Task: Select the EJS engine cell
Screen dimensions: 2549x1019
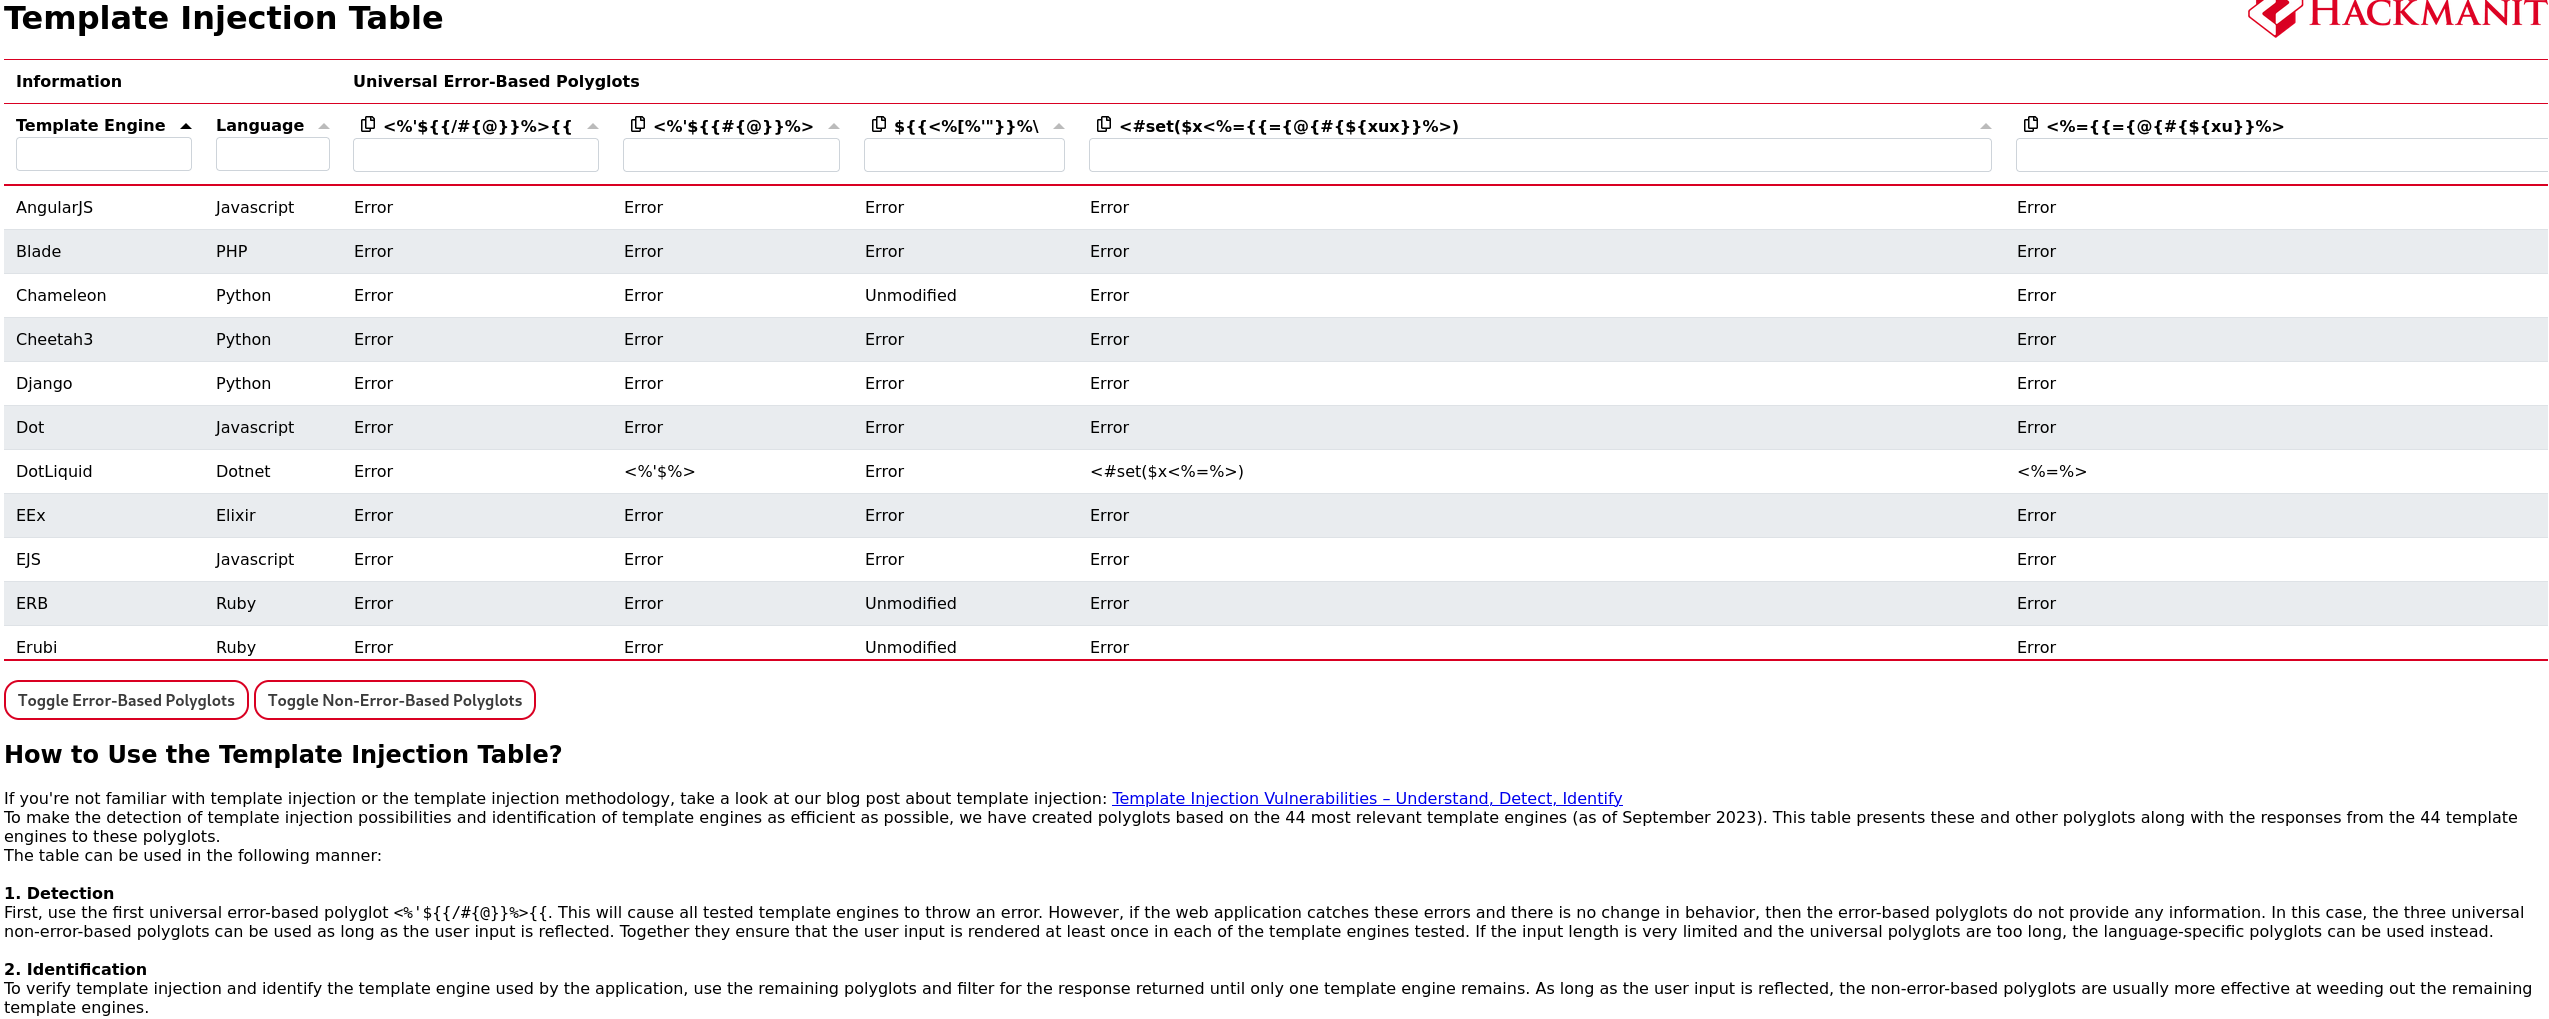Action: pos(28,559)
